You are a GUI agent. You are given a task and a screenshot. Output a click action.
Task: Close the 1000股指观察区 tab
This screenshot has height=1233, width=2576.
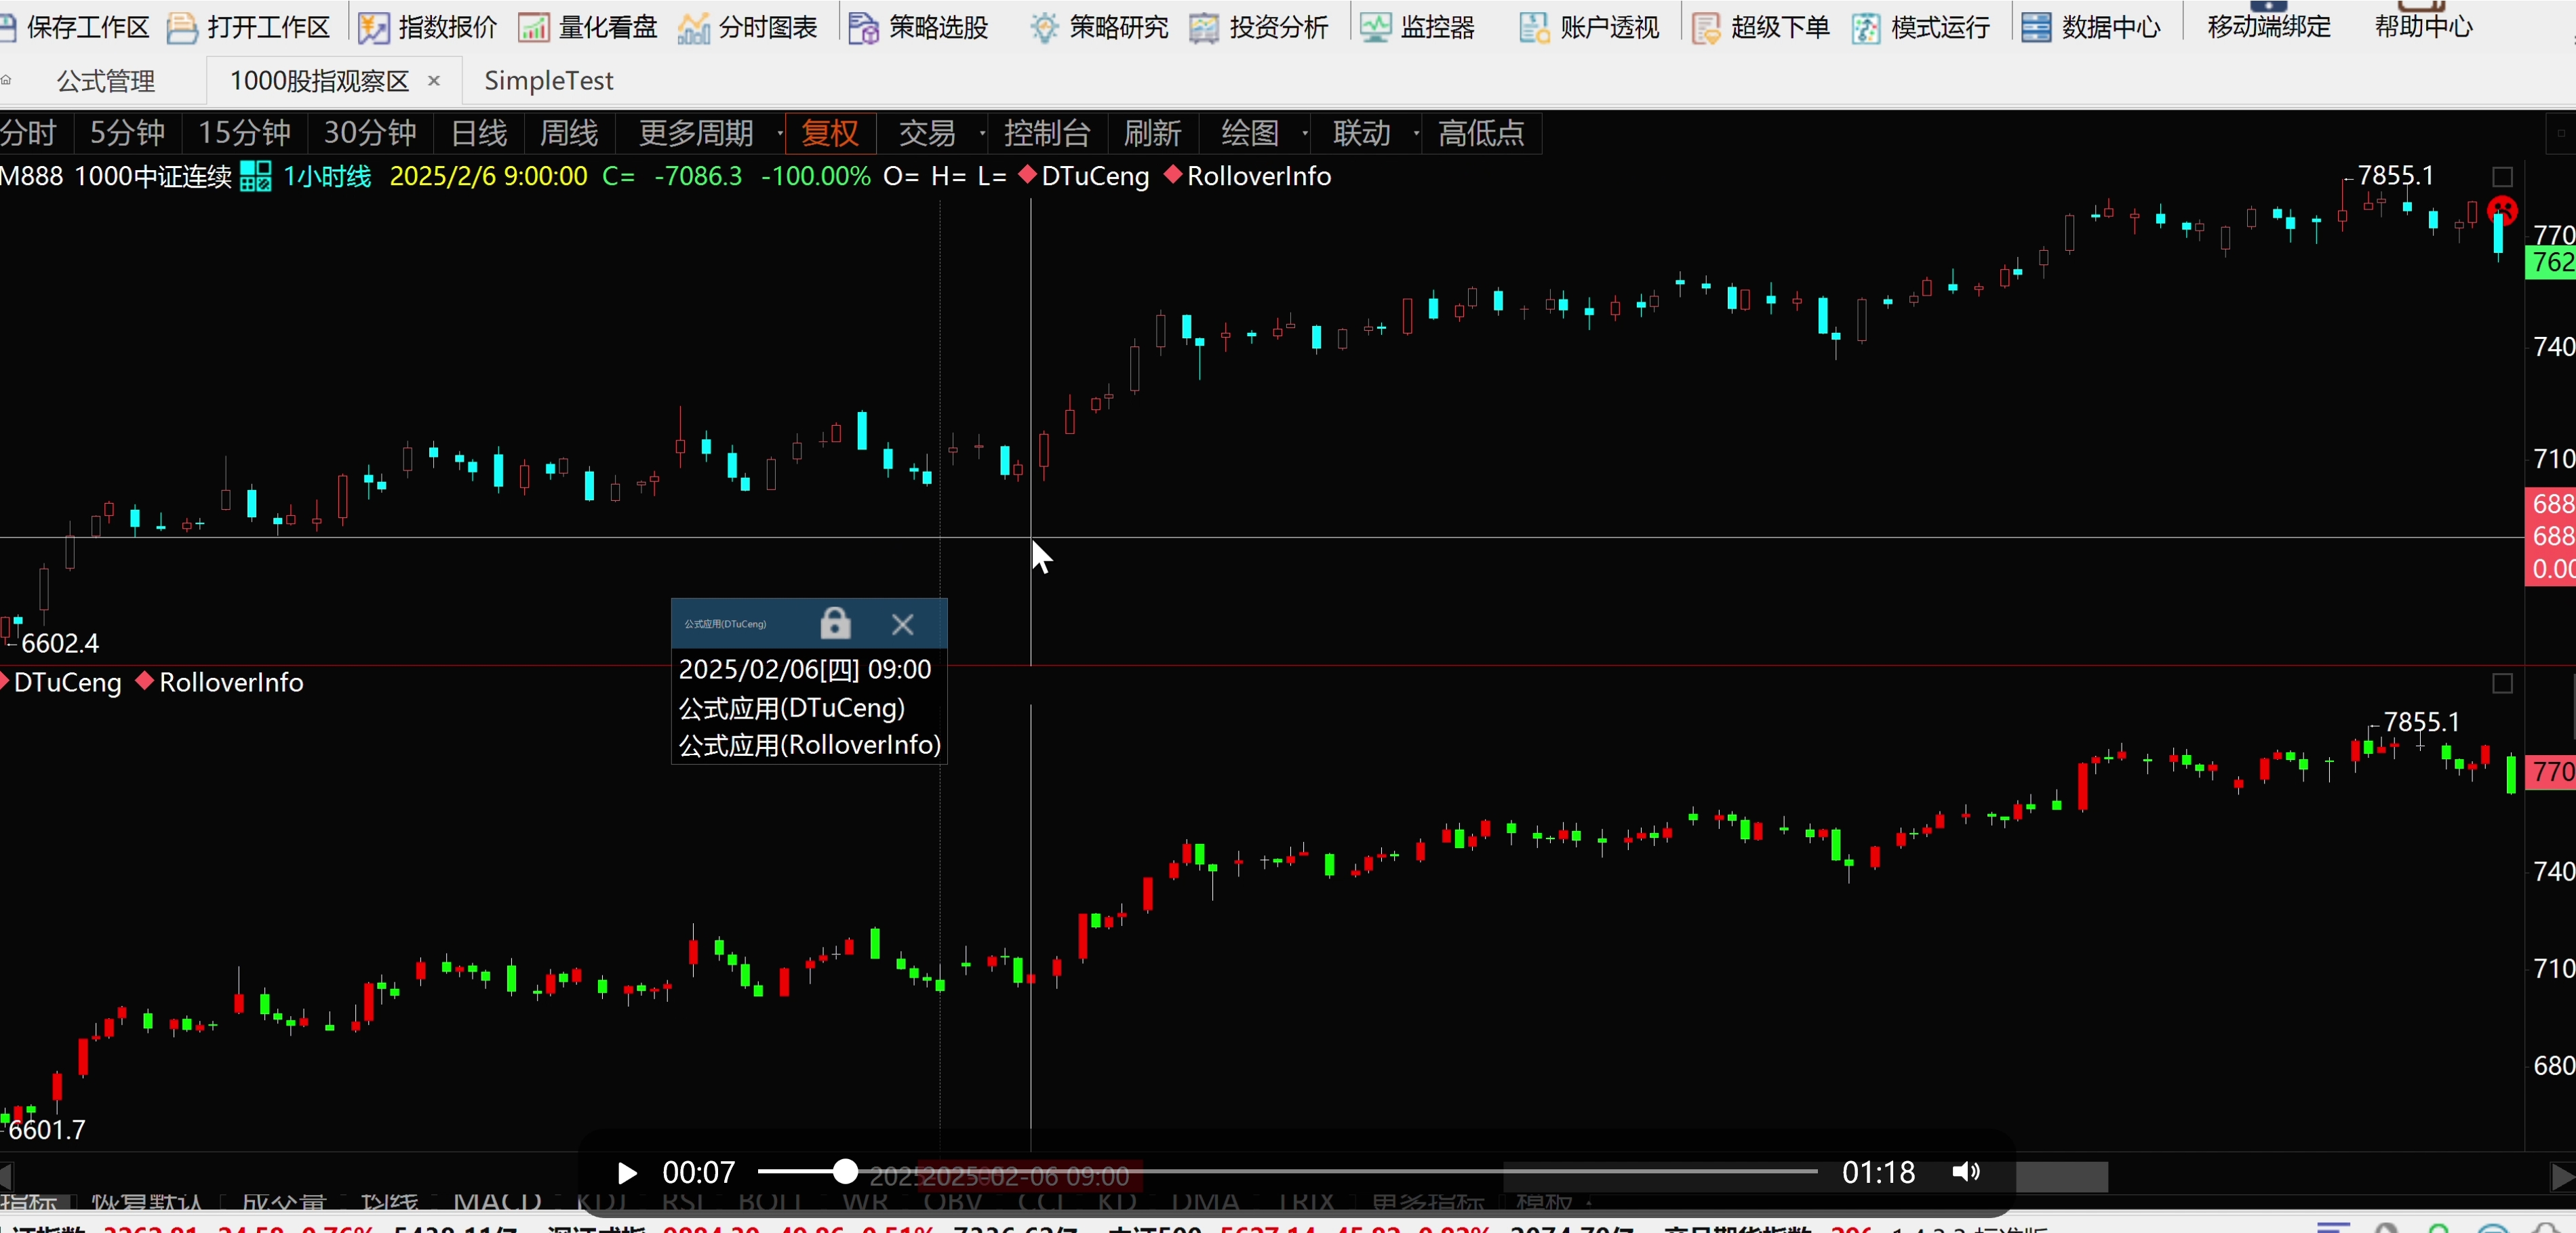434,81
